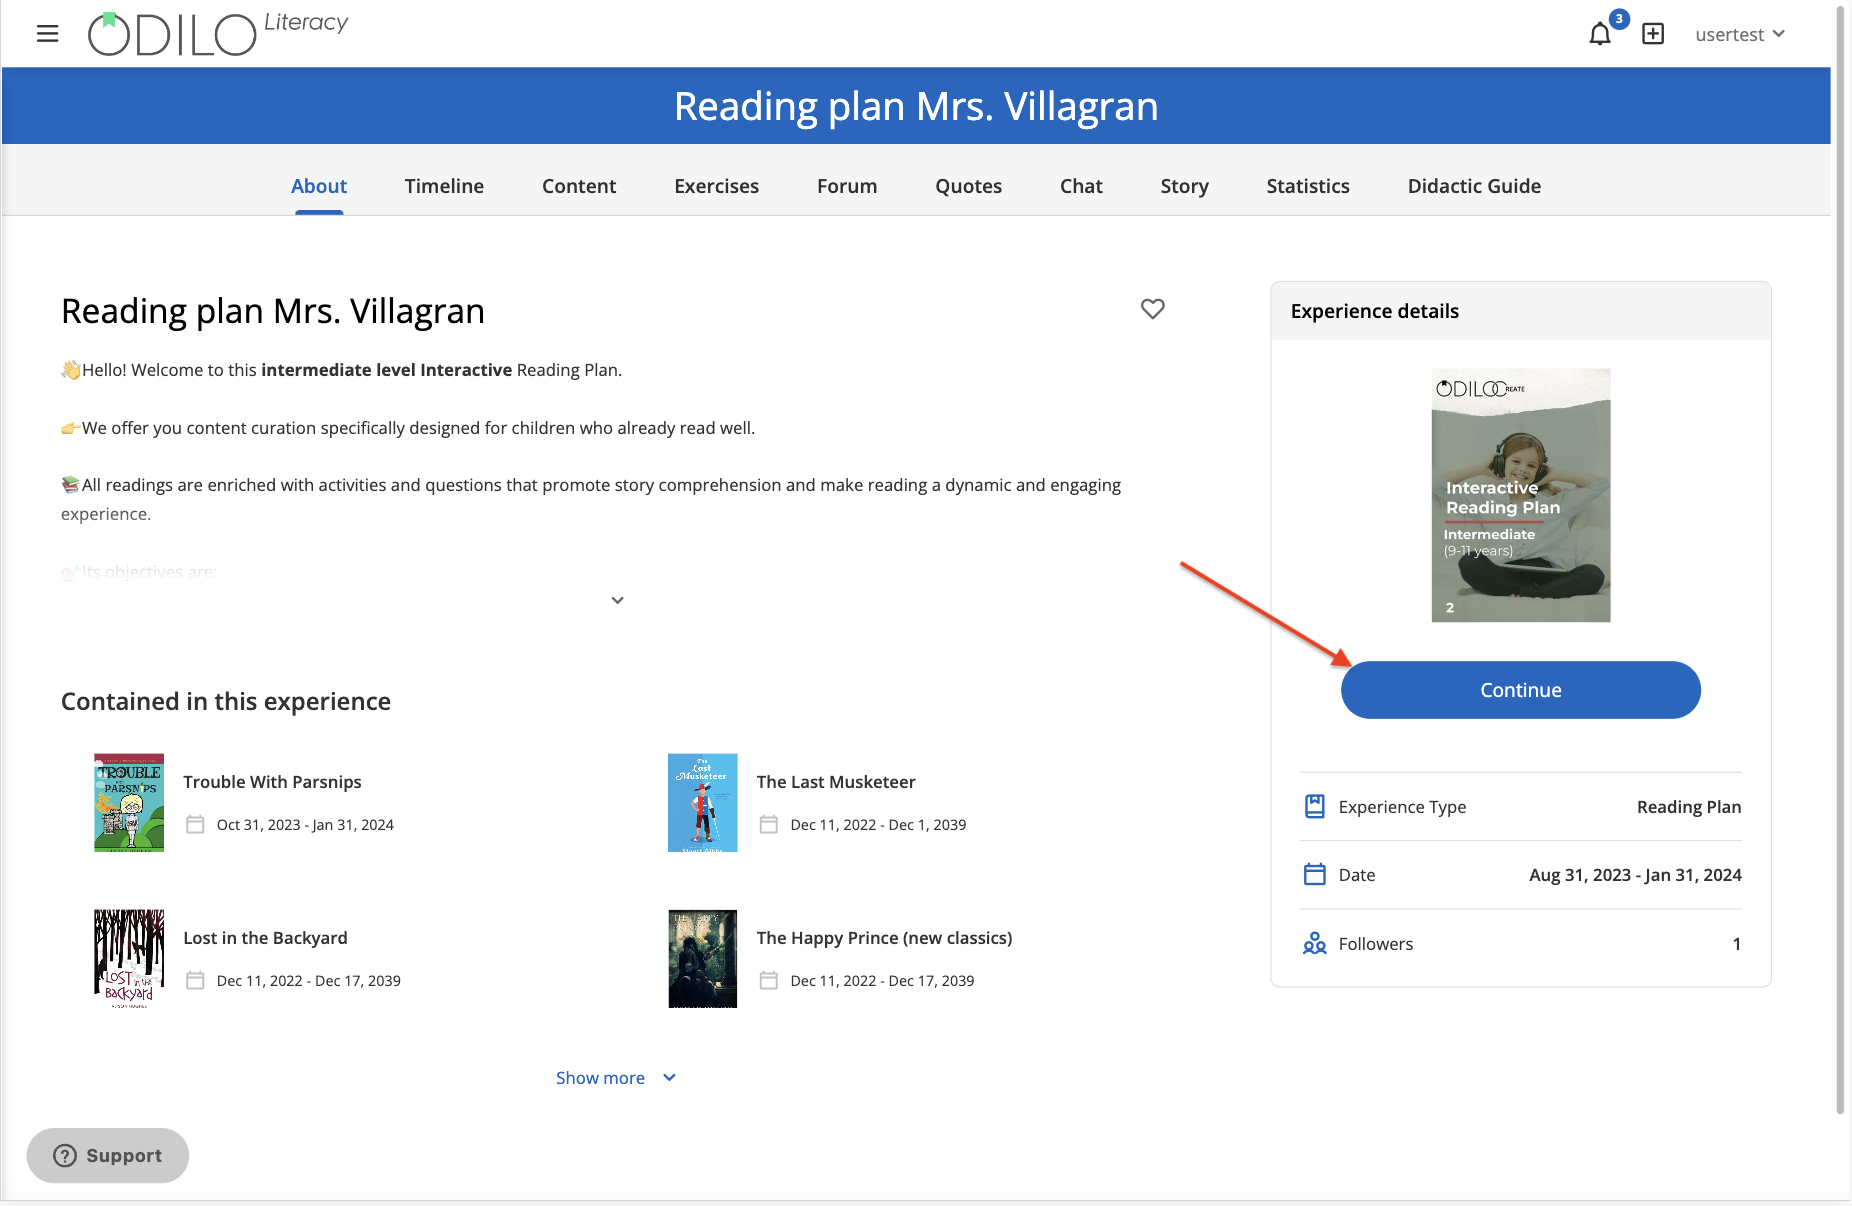The height and width of the screenshot is (1206, 1852).
Task: Click the vertical page scrollbar
Action: (1840, 560)
